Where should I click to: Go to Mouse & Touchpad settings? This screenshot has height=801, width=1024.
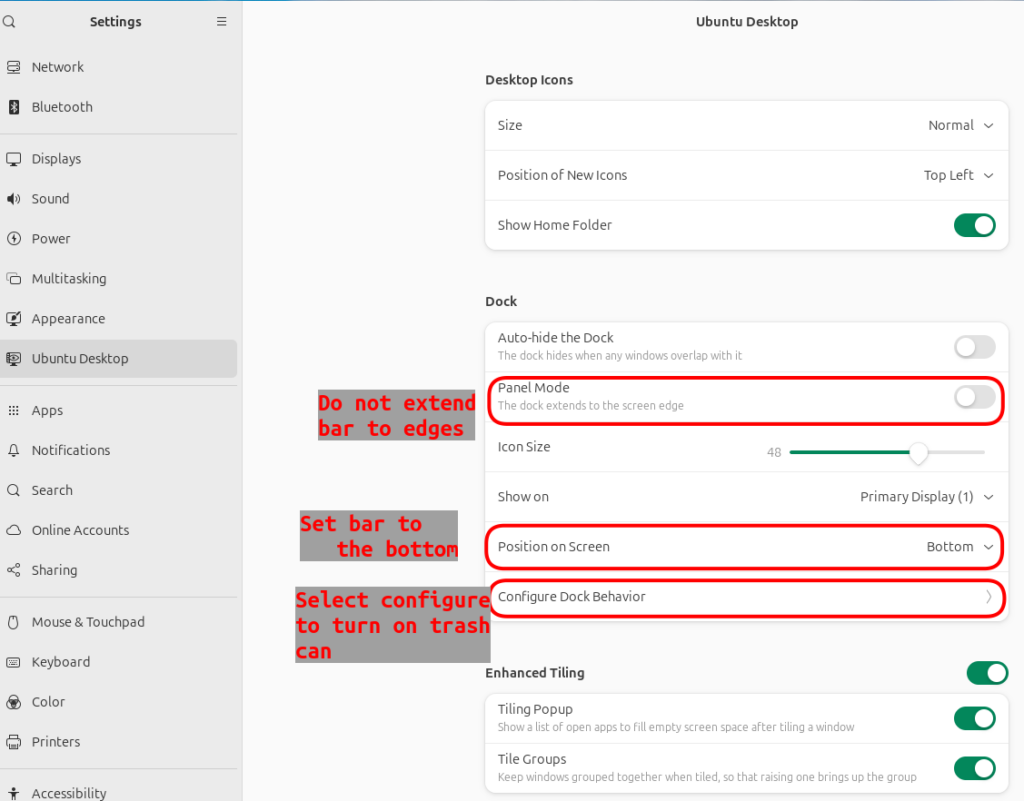coord(88,622)
